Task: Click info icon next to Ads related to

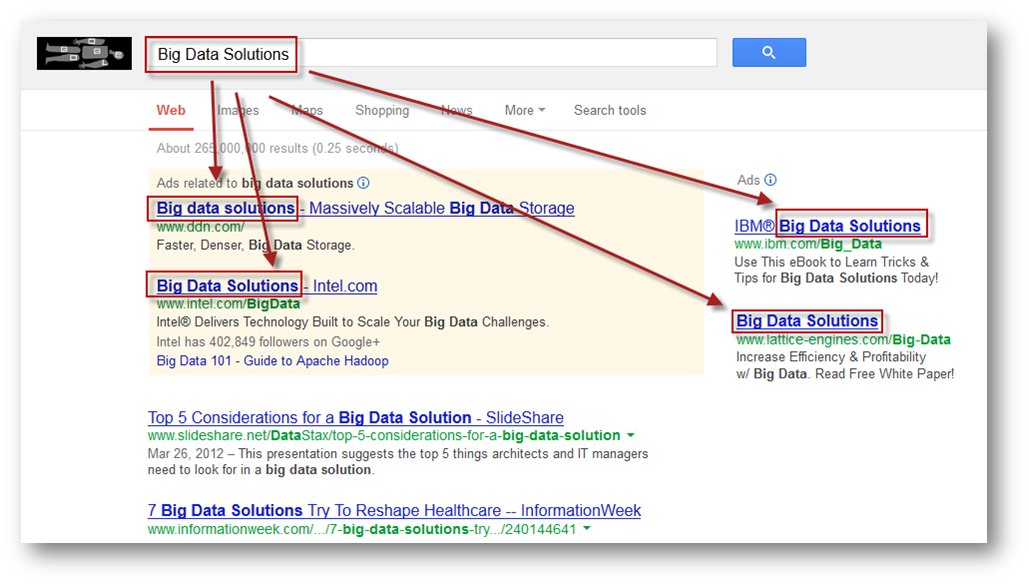Action: pyautogui.click(x=364, y=183)
